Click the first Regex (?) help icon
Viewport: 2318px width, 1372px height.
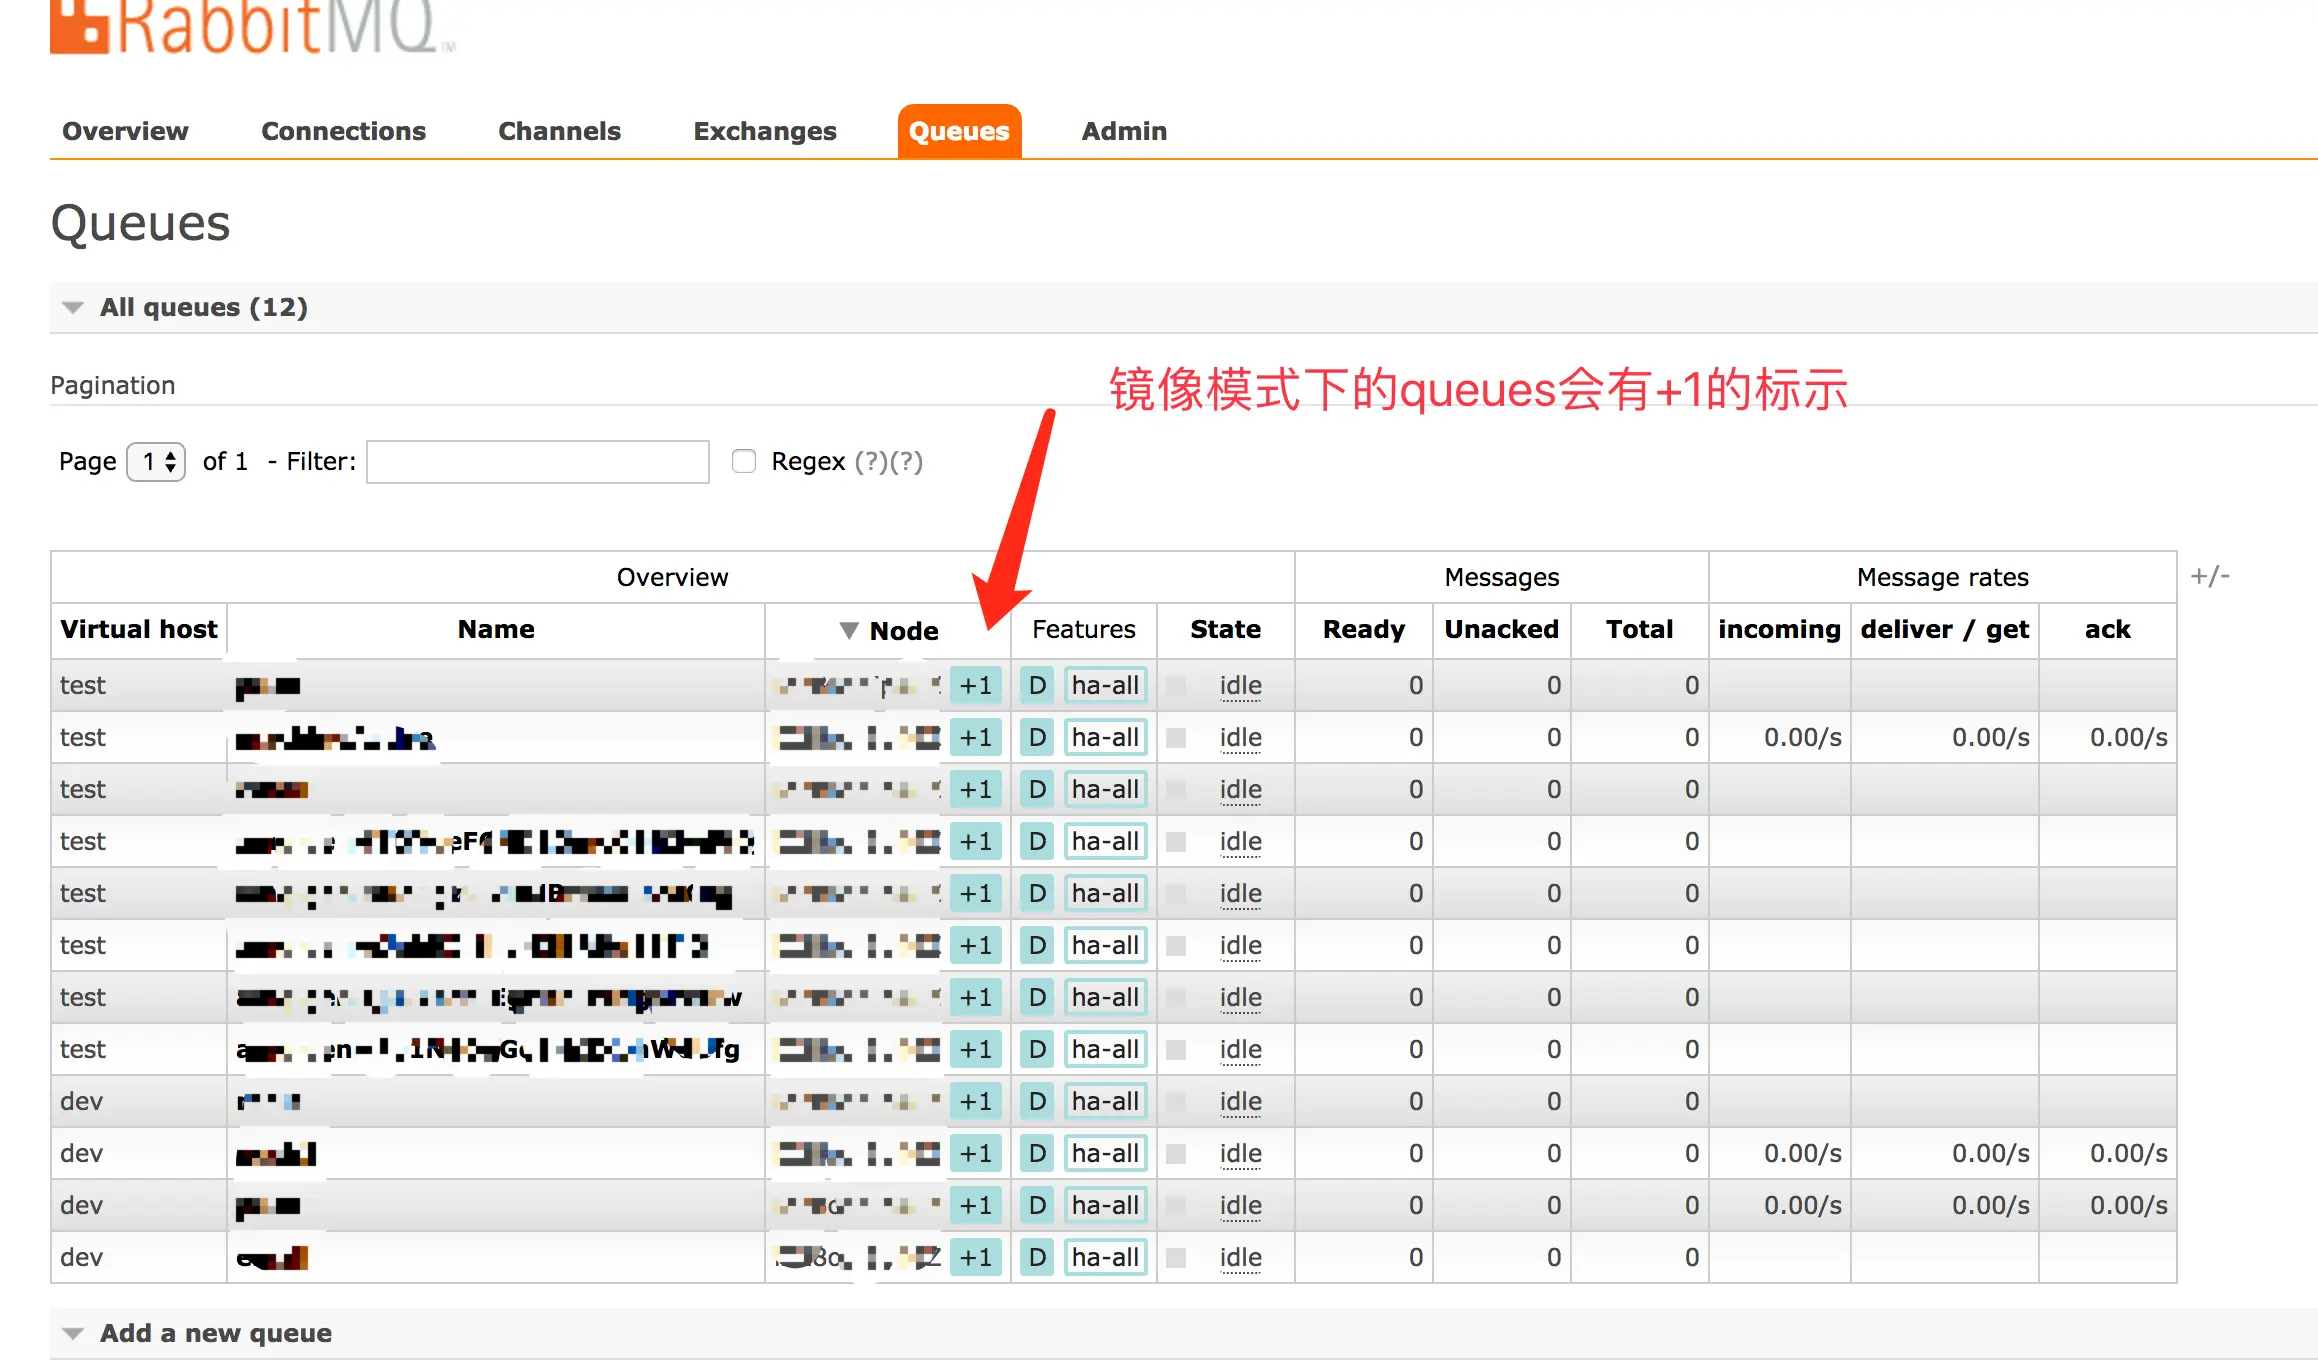click(870, 462)
